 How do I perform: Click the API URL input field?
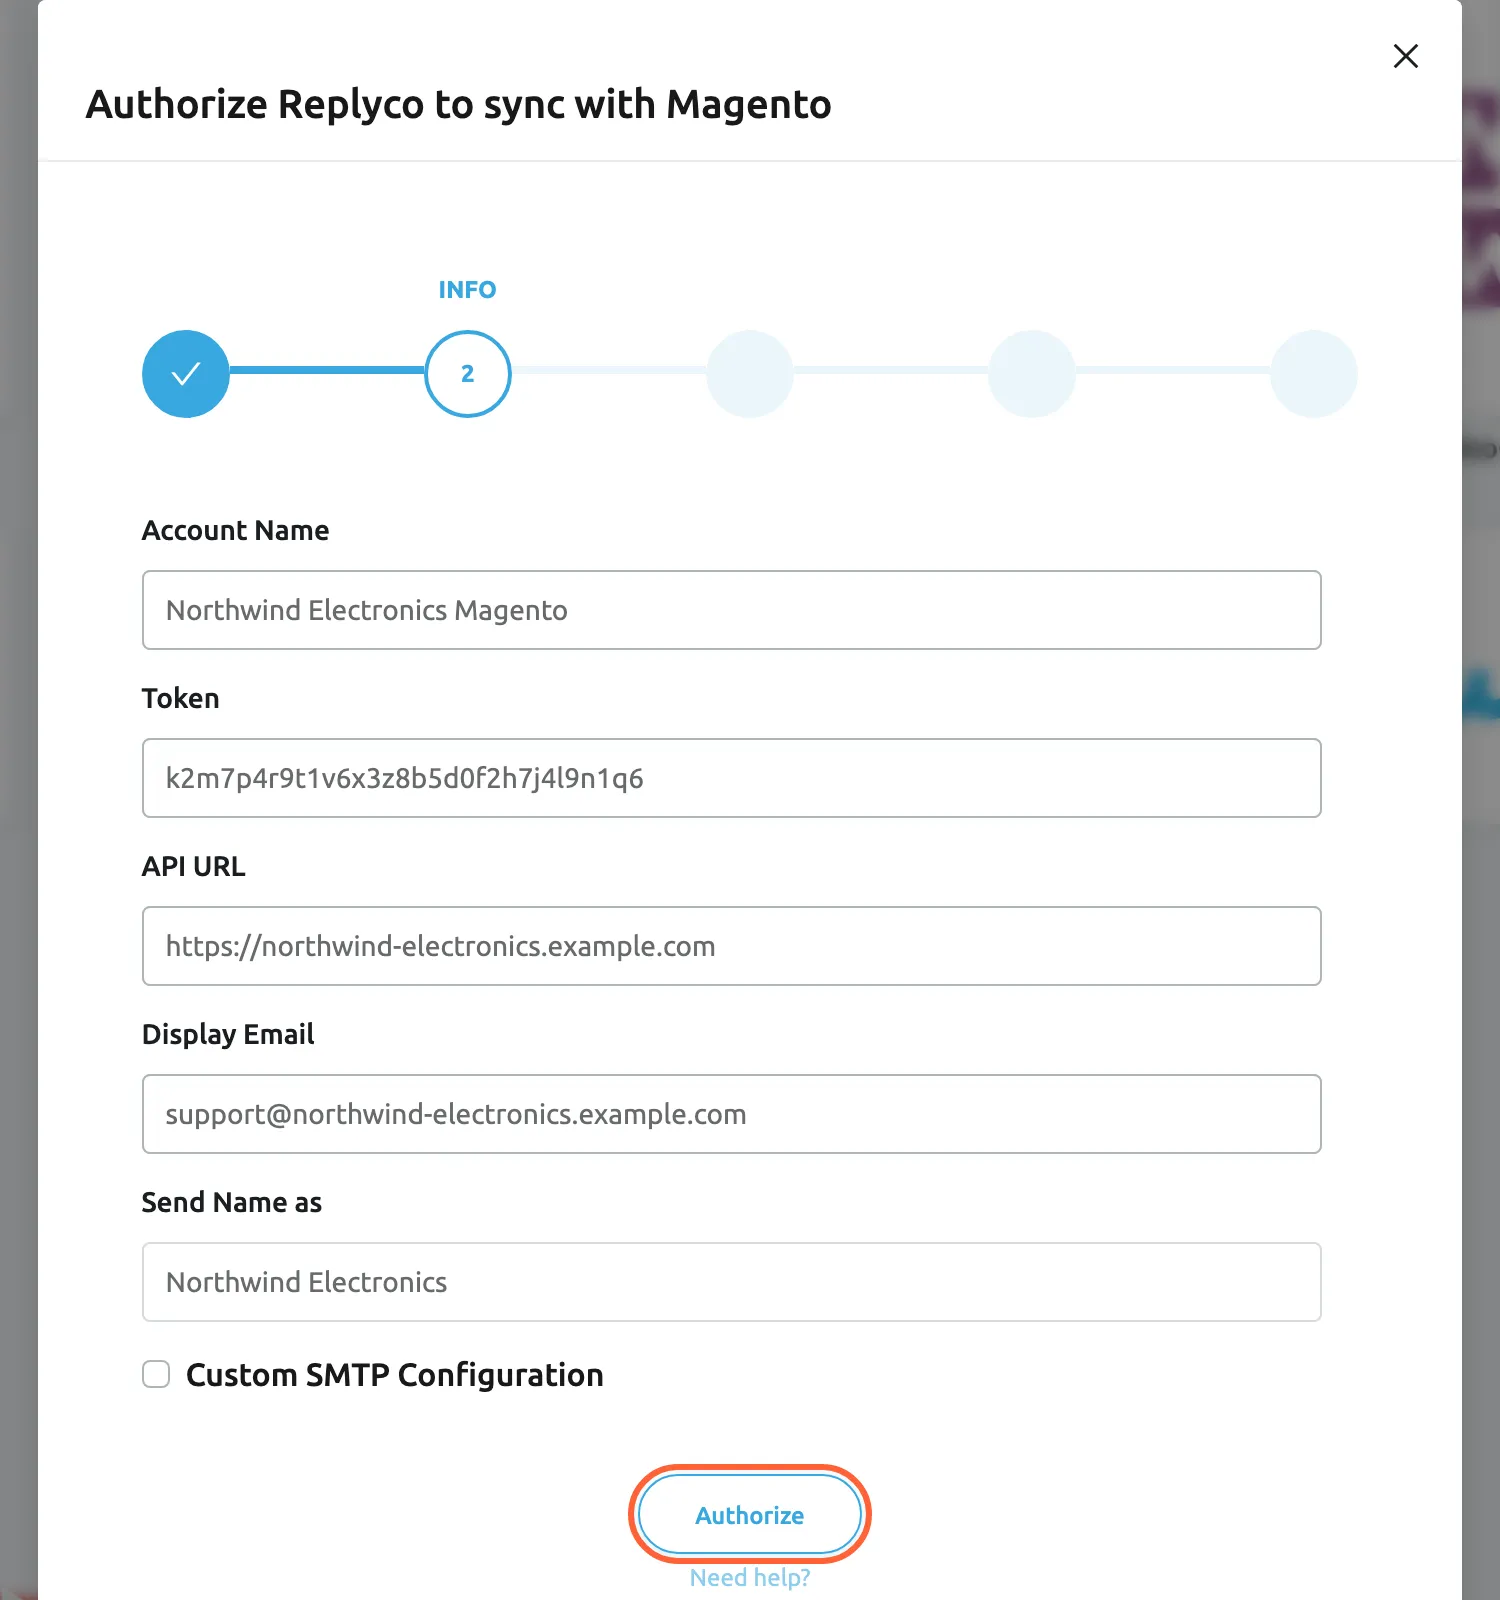point(732,946)
